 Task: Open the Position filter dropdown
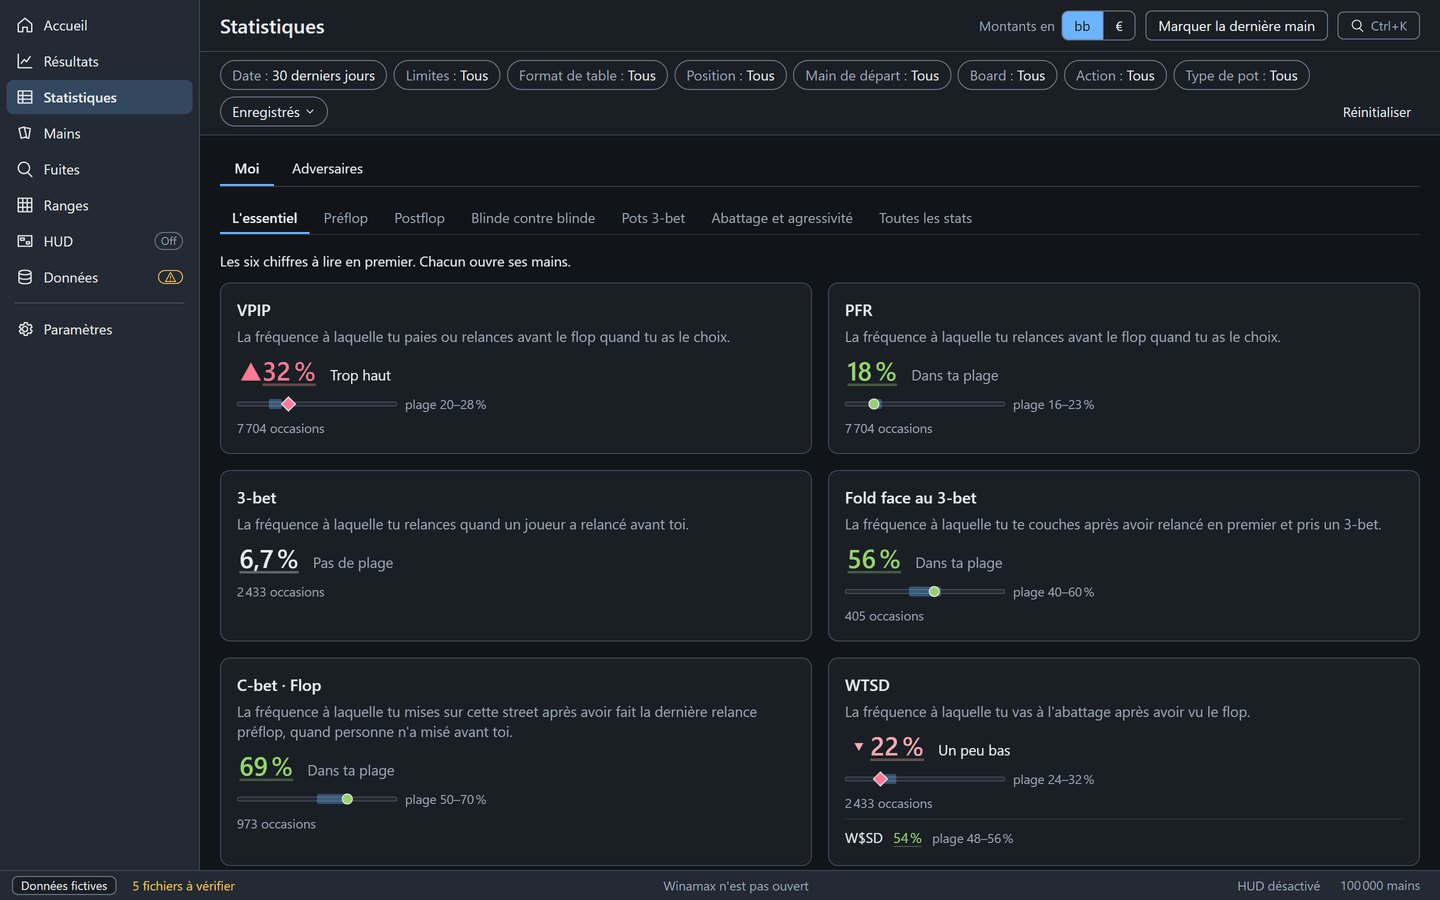730,75
